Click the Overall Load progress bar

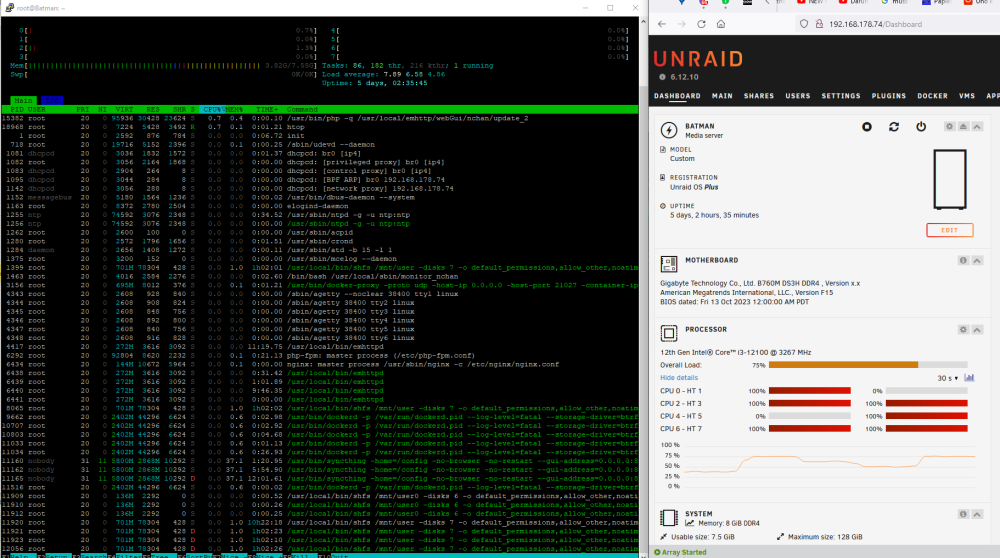pyautogui.click(x=868, y=365)
